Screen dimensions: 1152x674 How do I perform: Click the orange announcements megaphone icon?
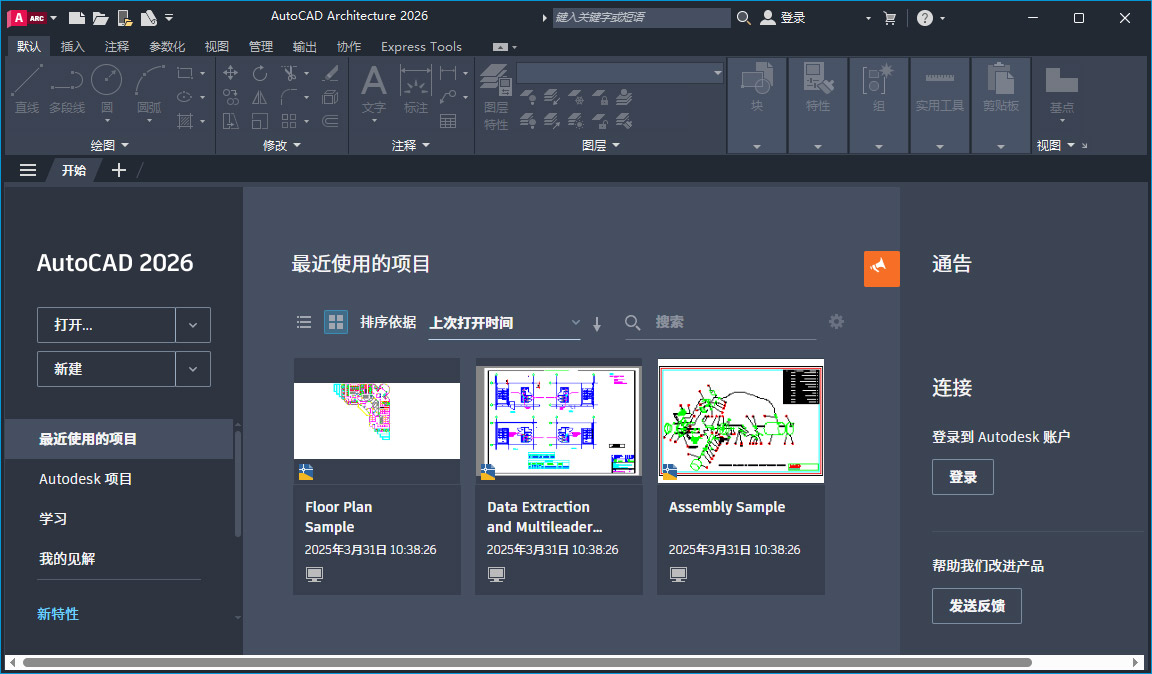click(881, 268)
